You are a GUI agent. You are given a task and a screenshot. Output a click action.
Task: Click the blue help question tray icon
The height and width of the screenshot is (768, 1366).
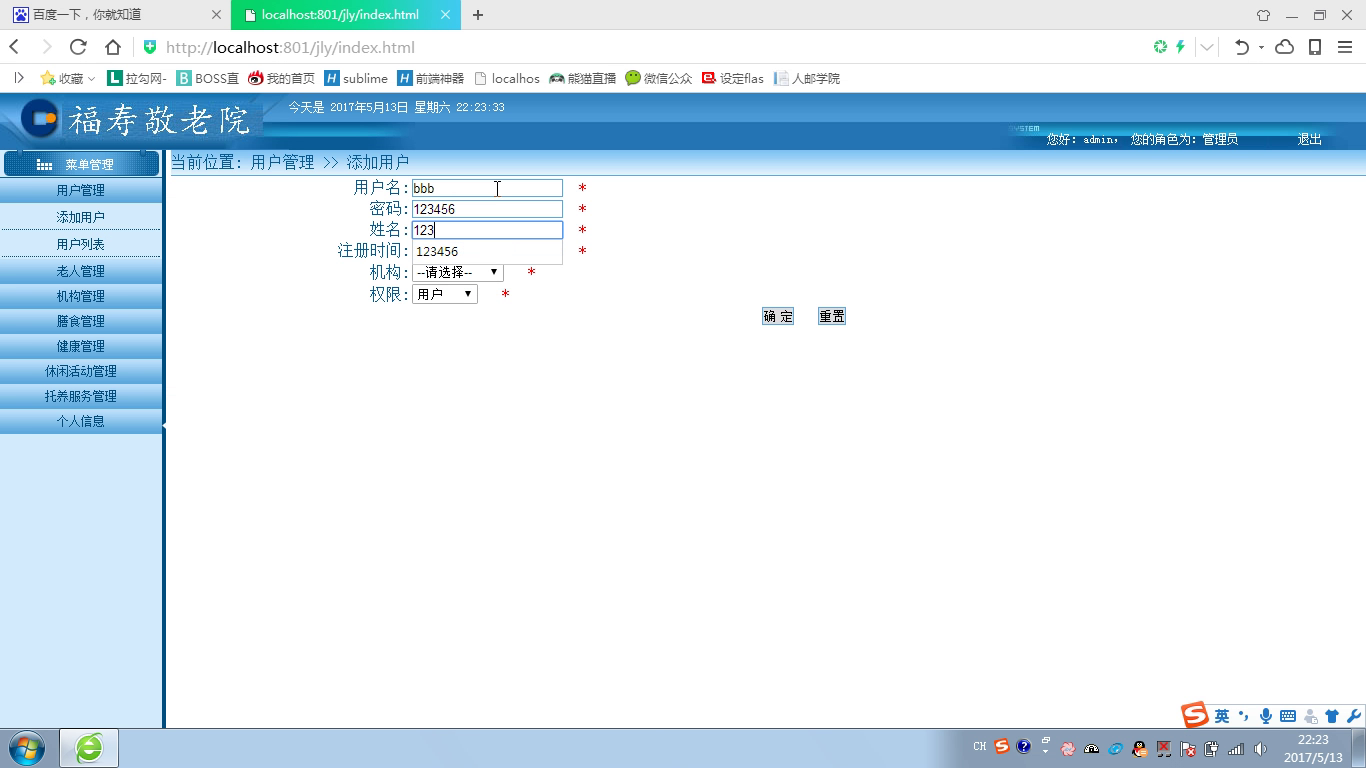click(1023, 746)
